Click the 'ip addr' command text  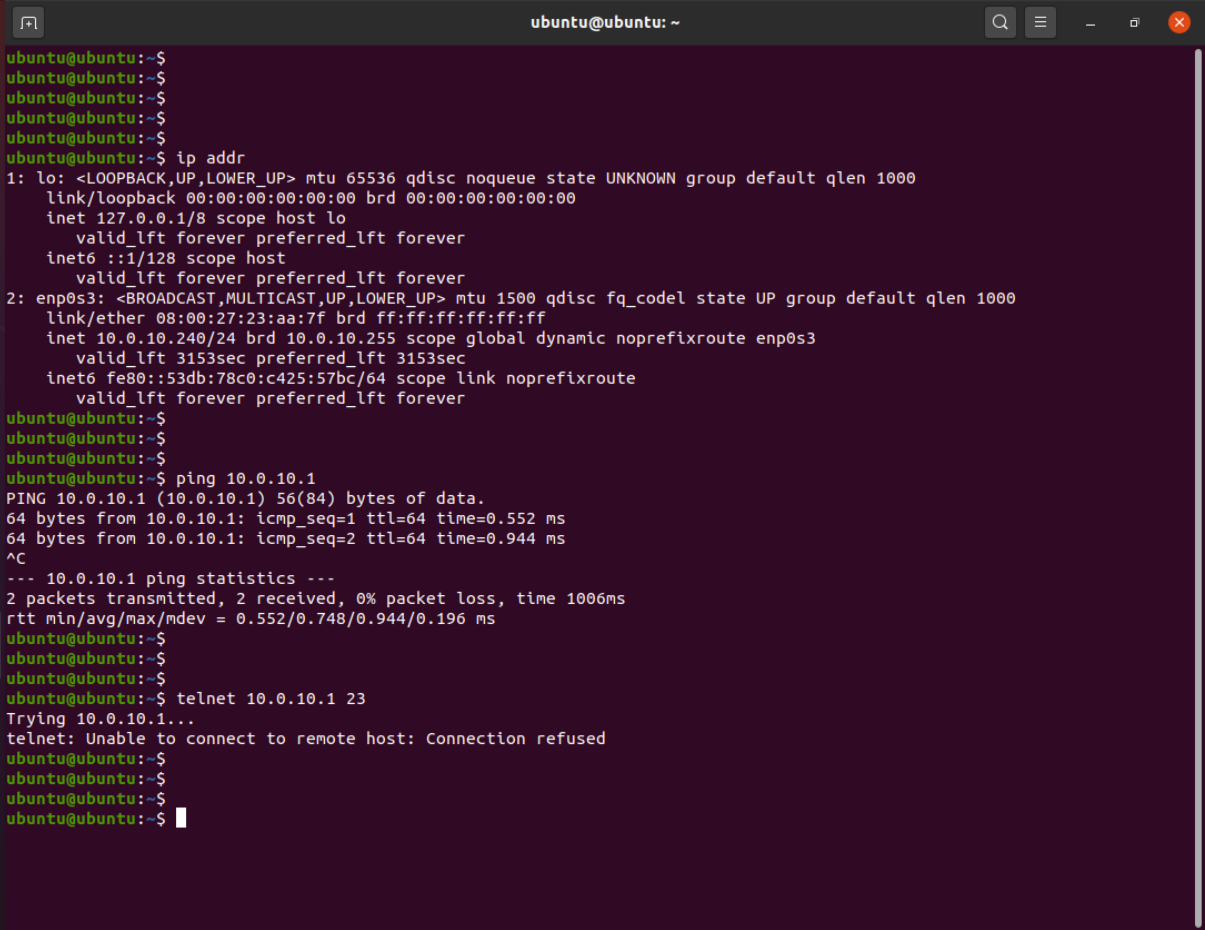tap(211, 158)
